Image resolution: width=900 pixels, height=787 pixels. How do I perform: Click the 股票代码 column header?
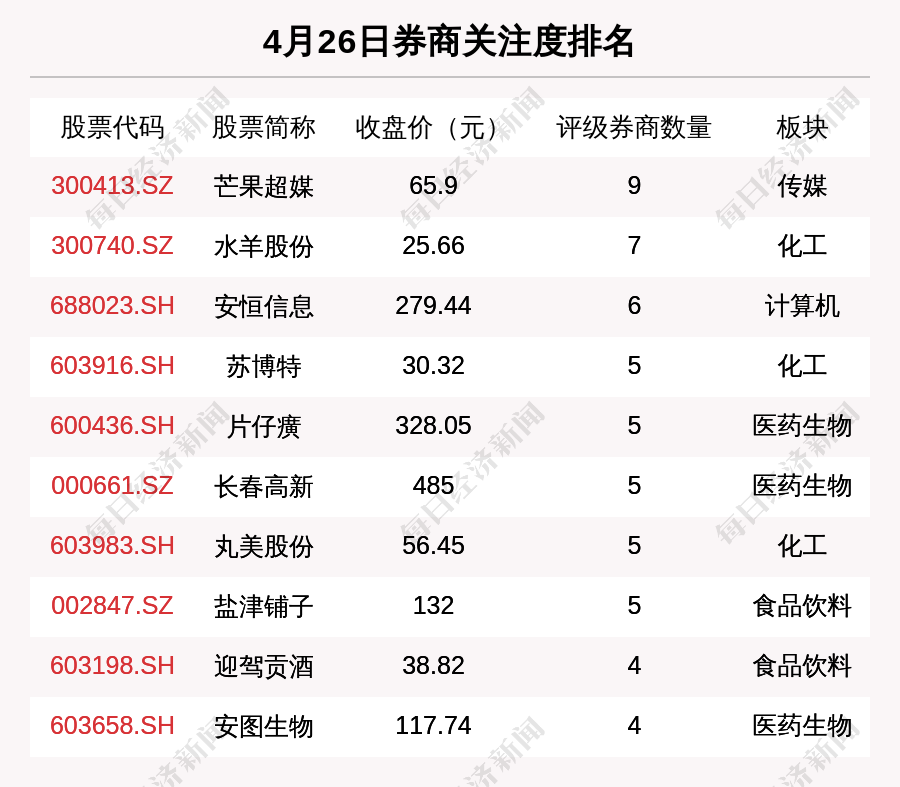pos(112,127)
